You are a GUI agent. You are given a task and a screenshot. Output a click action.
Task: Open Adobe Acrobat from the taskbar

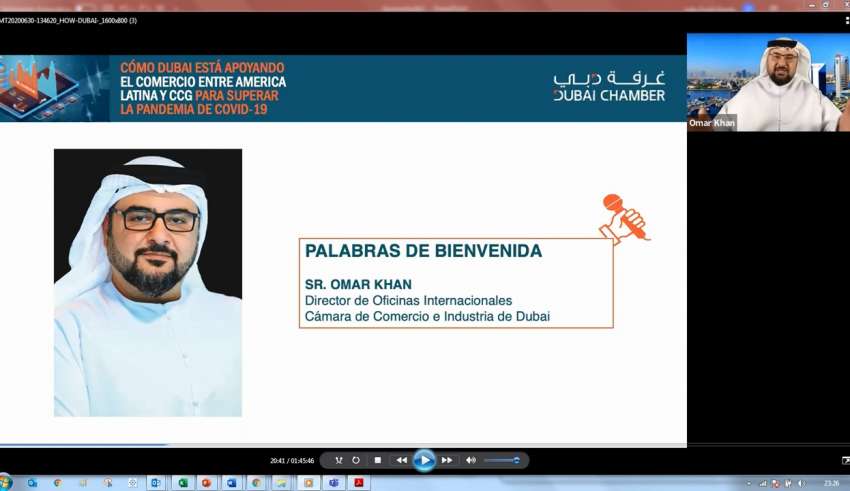tap(358, 483)
